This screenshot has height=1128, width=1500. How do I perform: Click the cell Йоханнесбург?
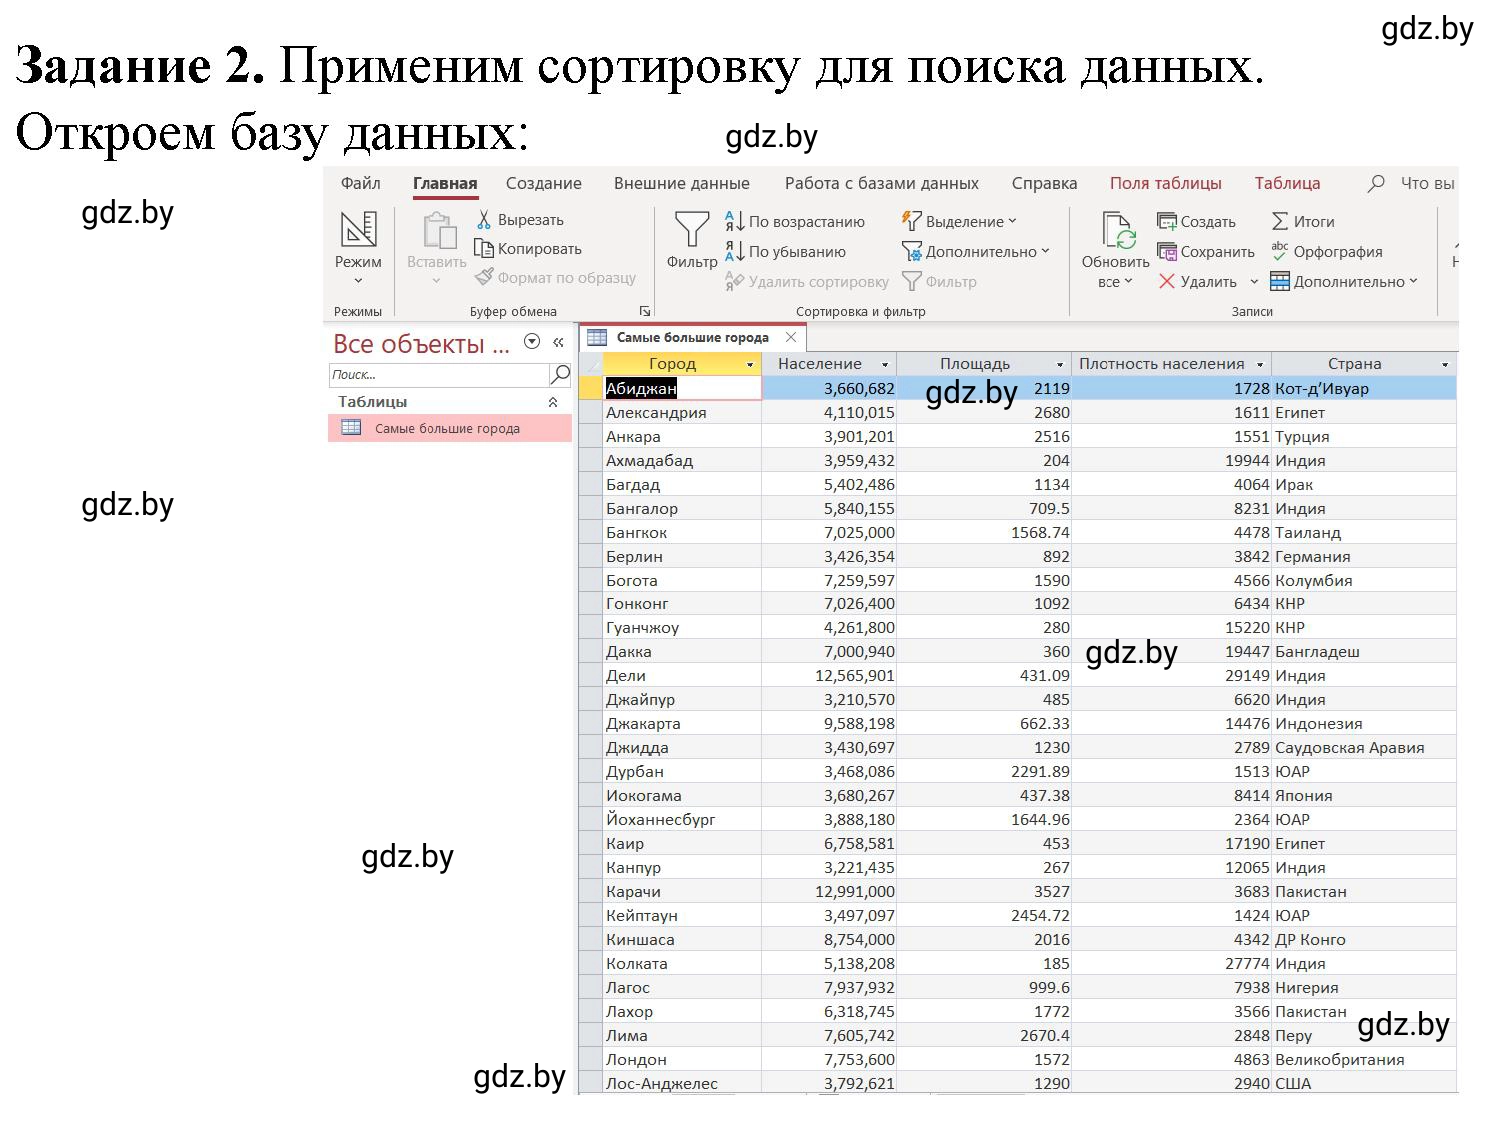coord(683,819)
